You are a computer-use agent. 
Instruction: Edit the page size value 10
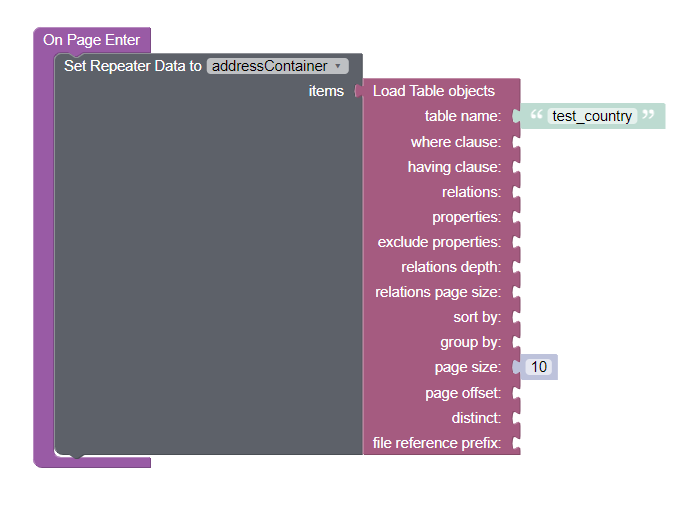click(539, 367)
